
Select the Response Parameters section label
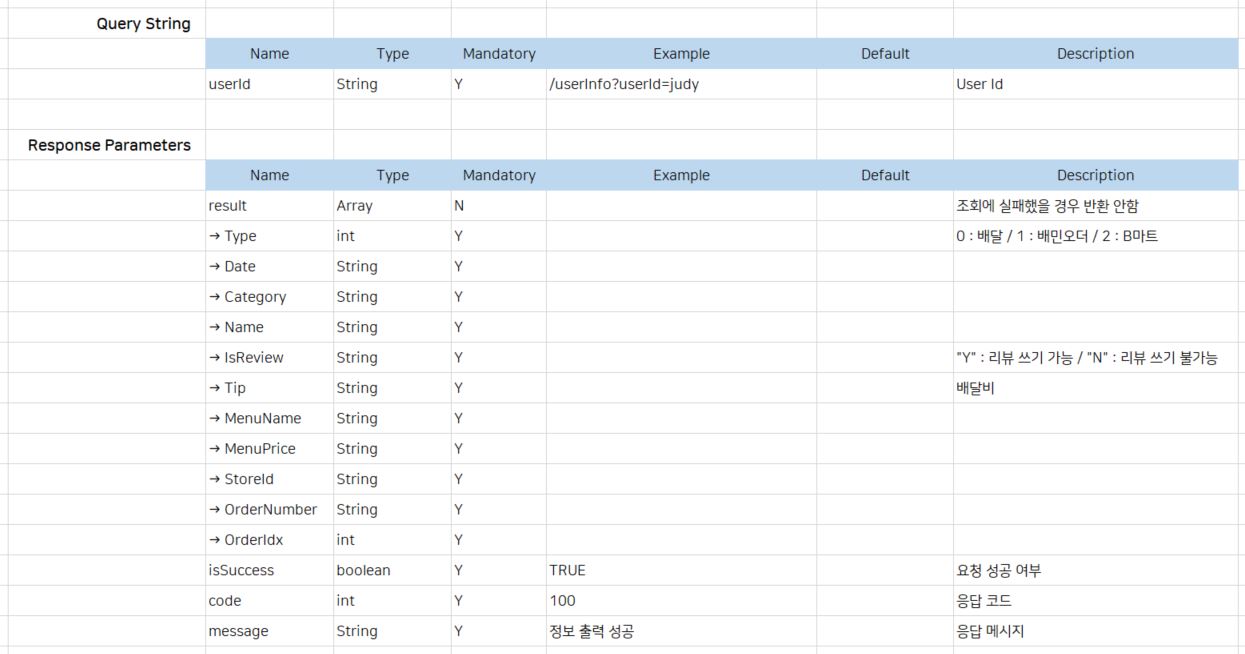(109, 145)
